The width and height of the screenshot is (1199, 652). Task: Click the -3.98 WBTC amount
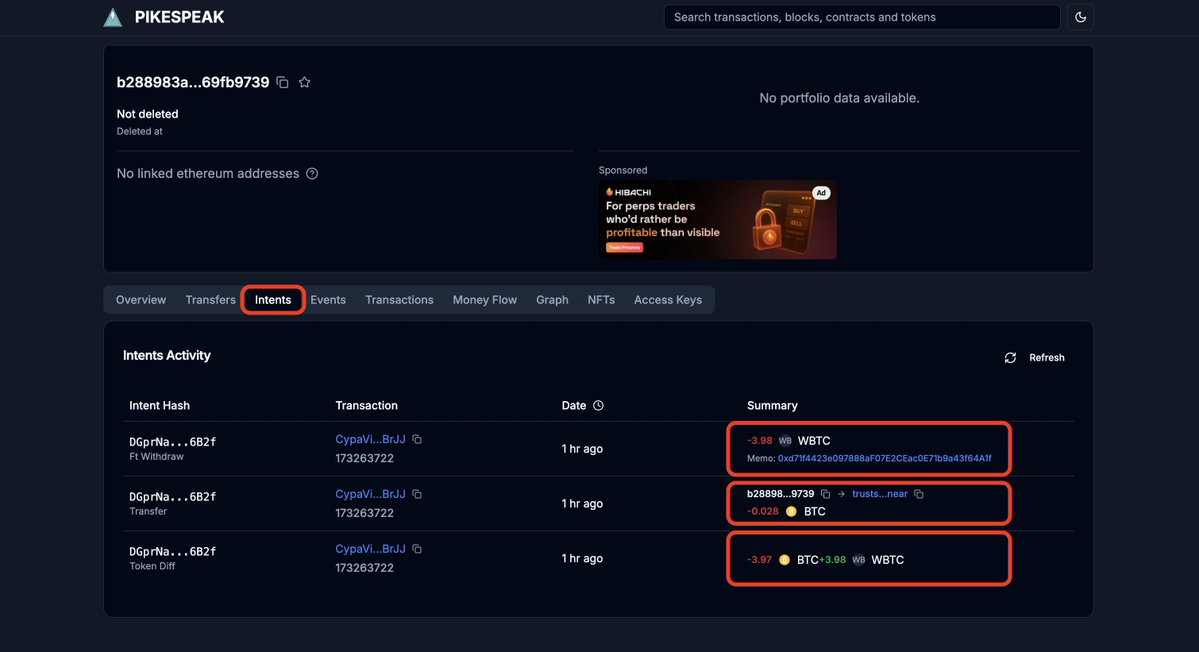(x=759, y=440)
